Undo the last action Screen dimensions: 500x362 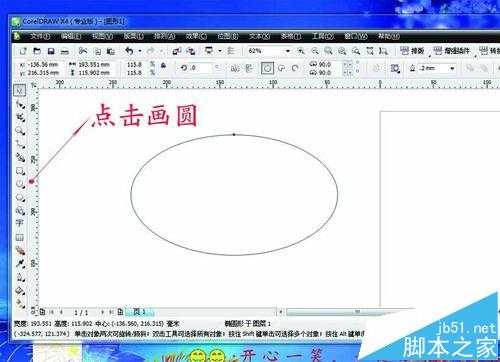click(x=129, y=51)
